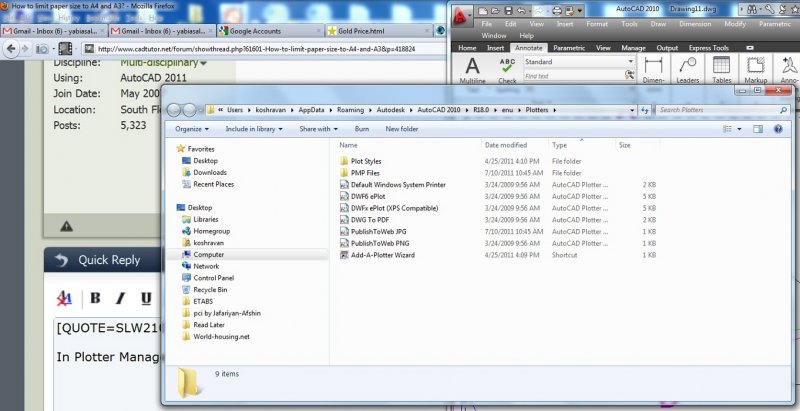Select Default Windows System Printer plotter file
Image resolution: width=800 pixels, height=411 pixels.
(x=398, y=185)
